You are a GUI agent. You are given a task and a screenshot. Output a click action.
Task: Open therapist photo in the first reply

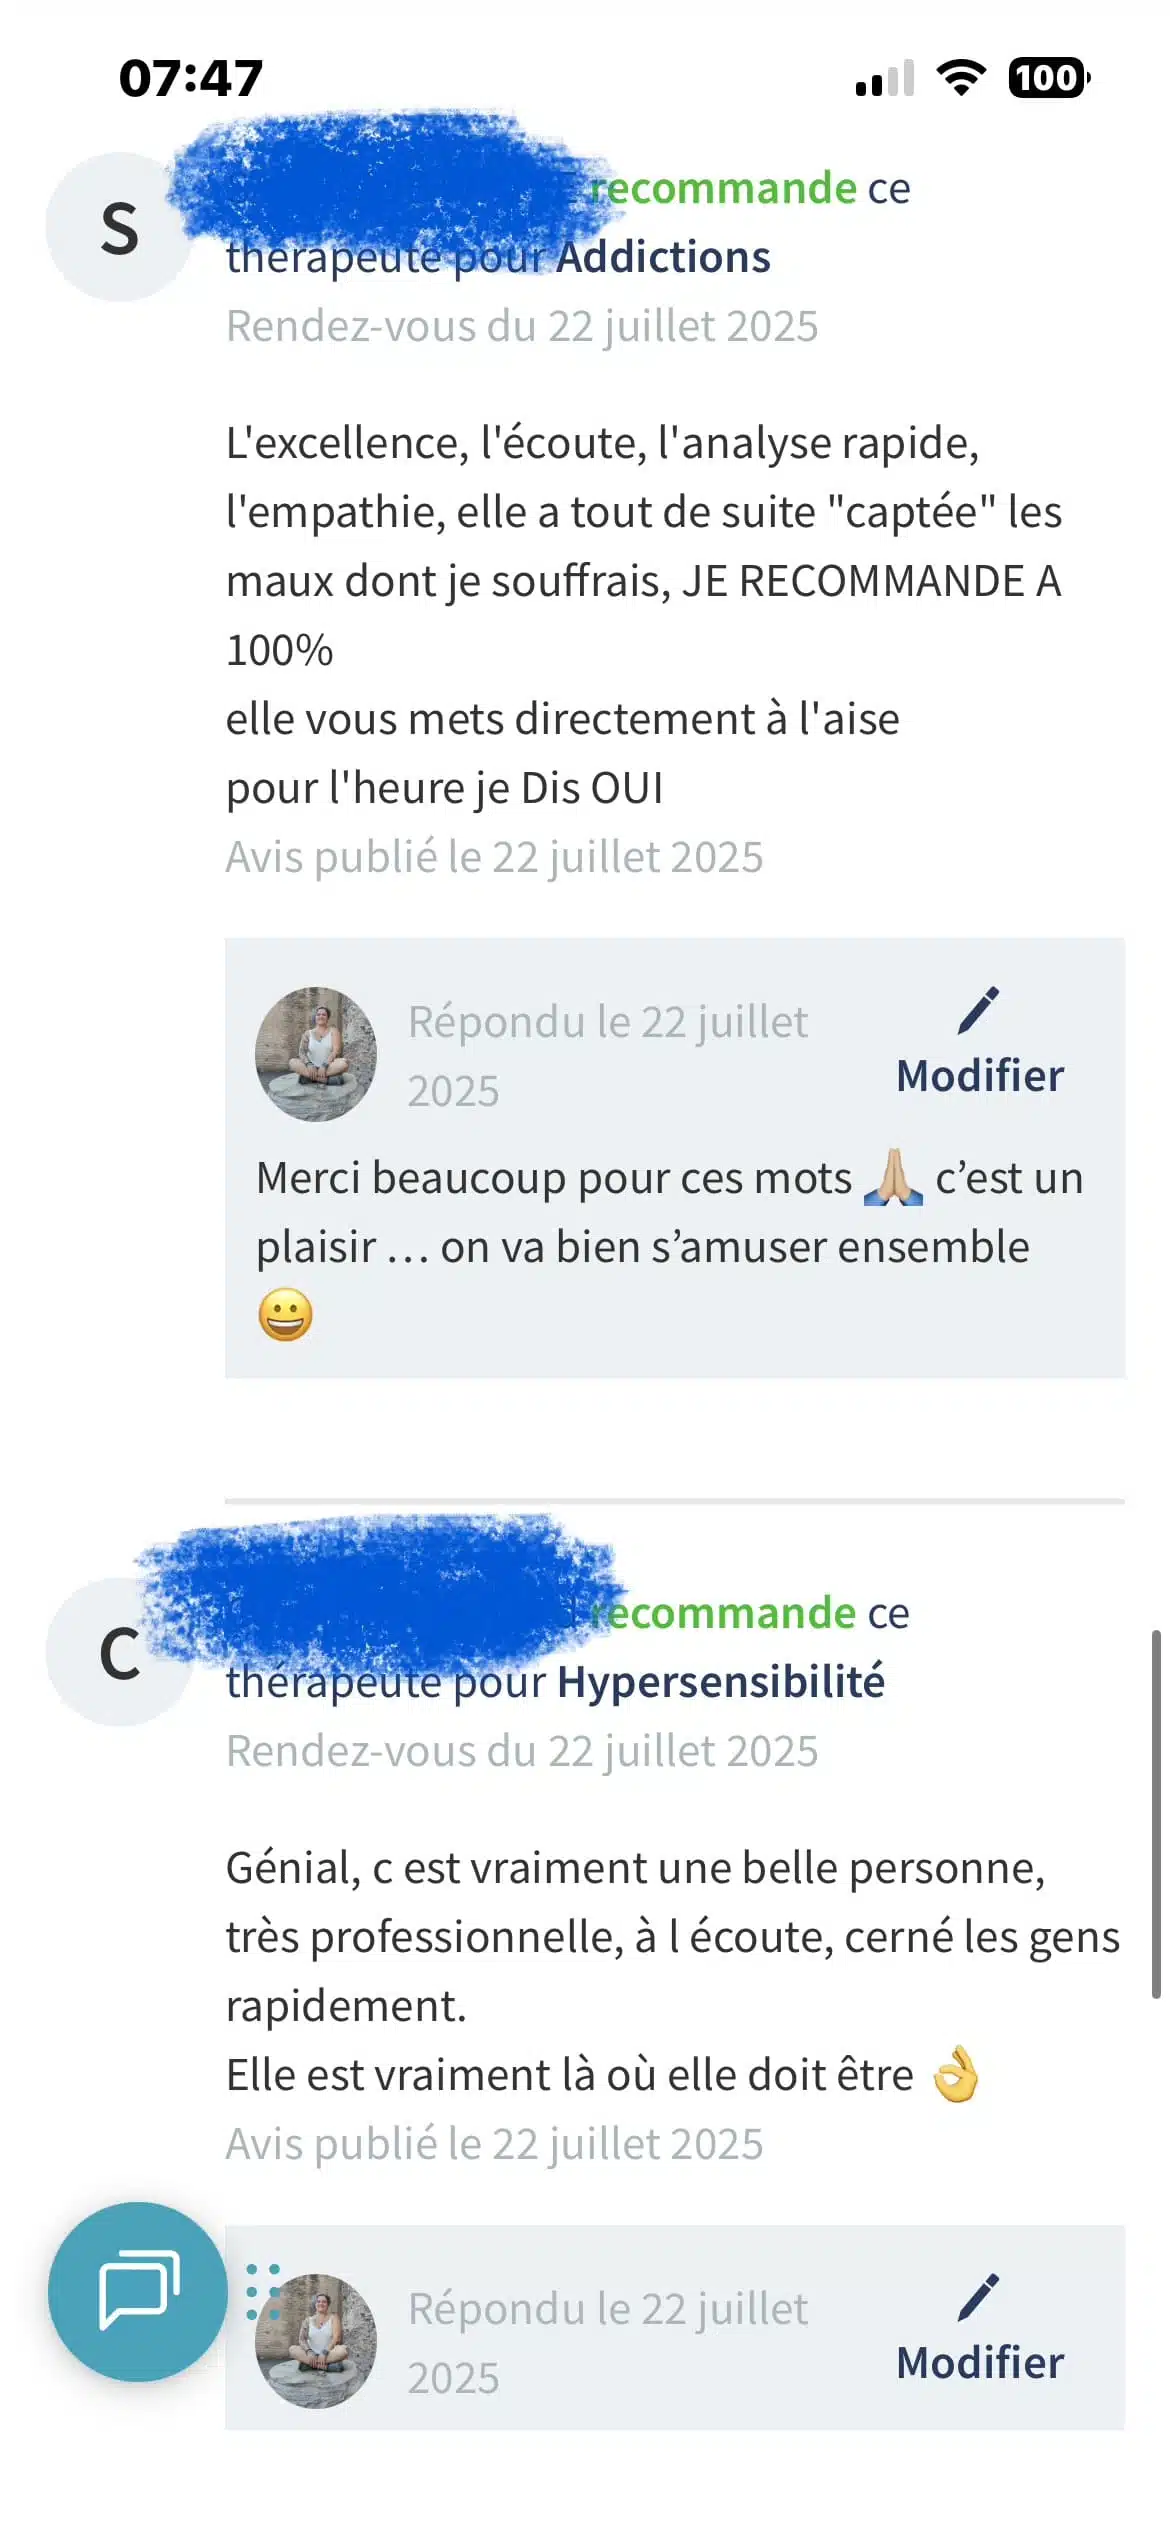tap(316, 1054)
